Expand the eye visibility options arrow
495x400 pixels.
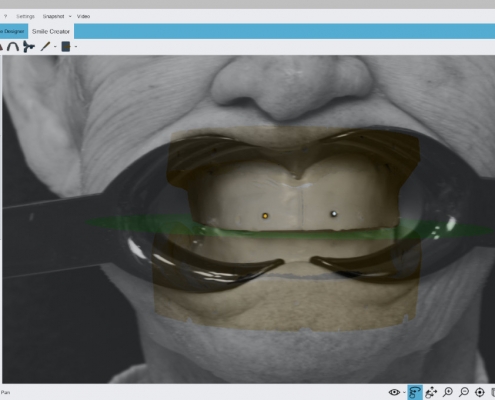(404, 393)
